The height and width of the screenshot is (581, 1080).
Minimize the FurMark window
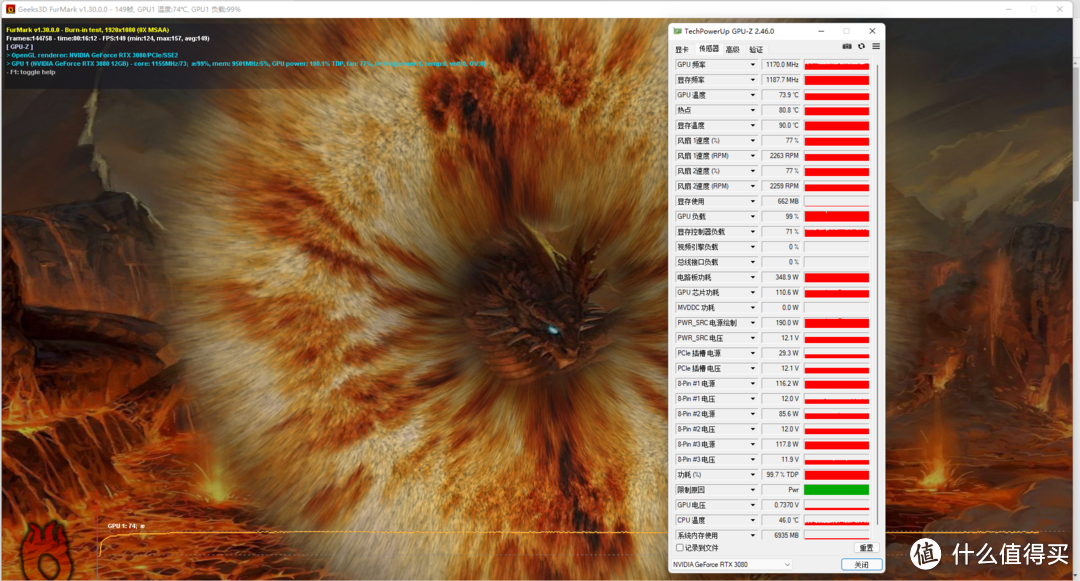coord(1008,9)
